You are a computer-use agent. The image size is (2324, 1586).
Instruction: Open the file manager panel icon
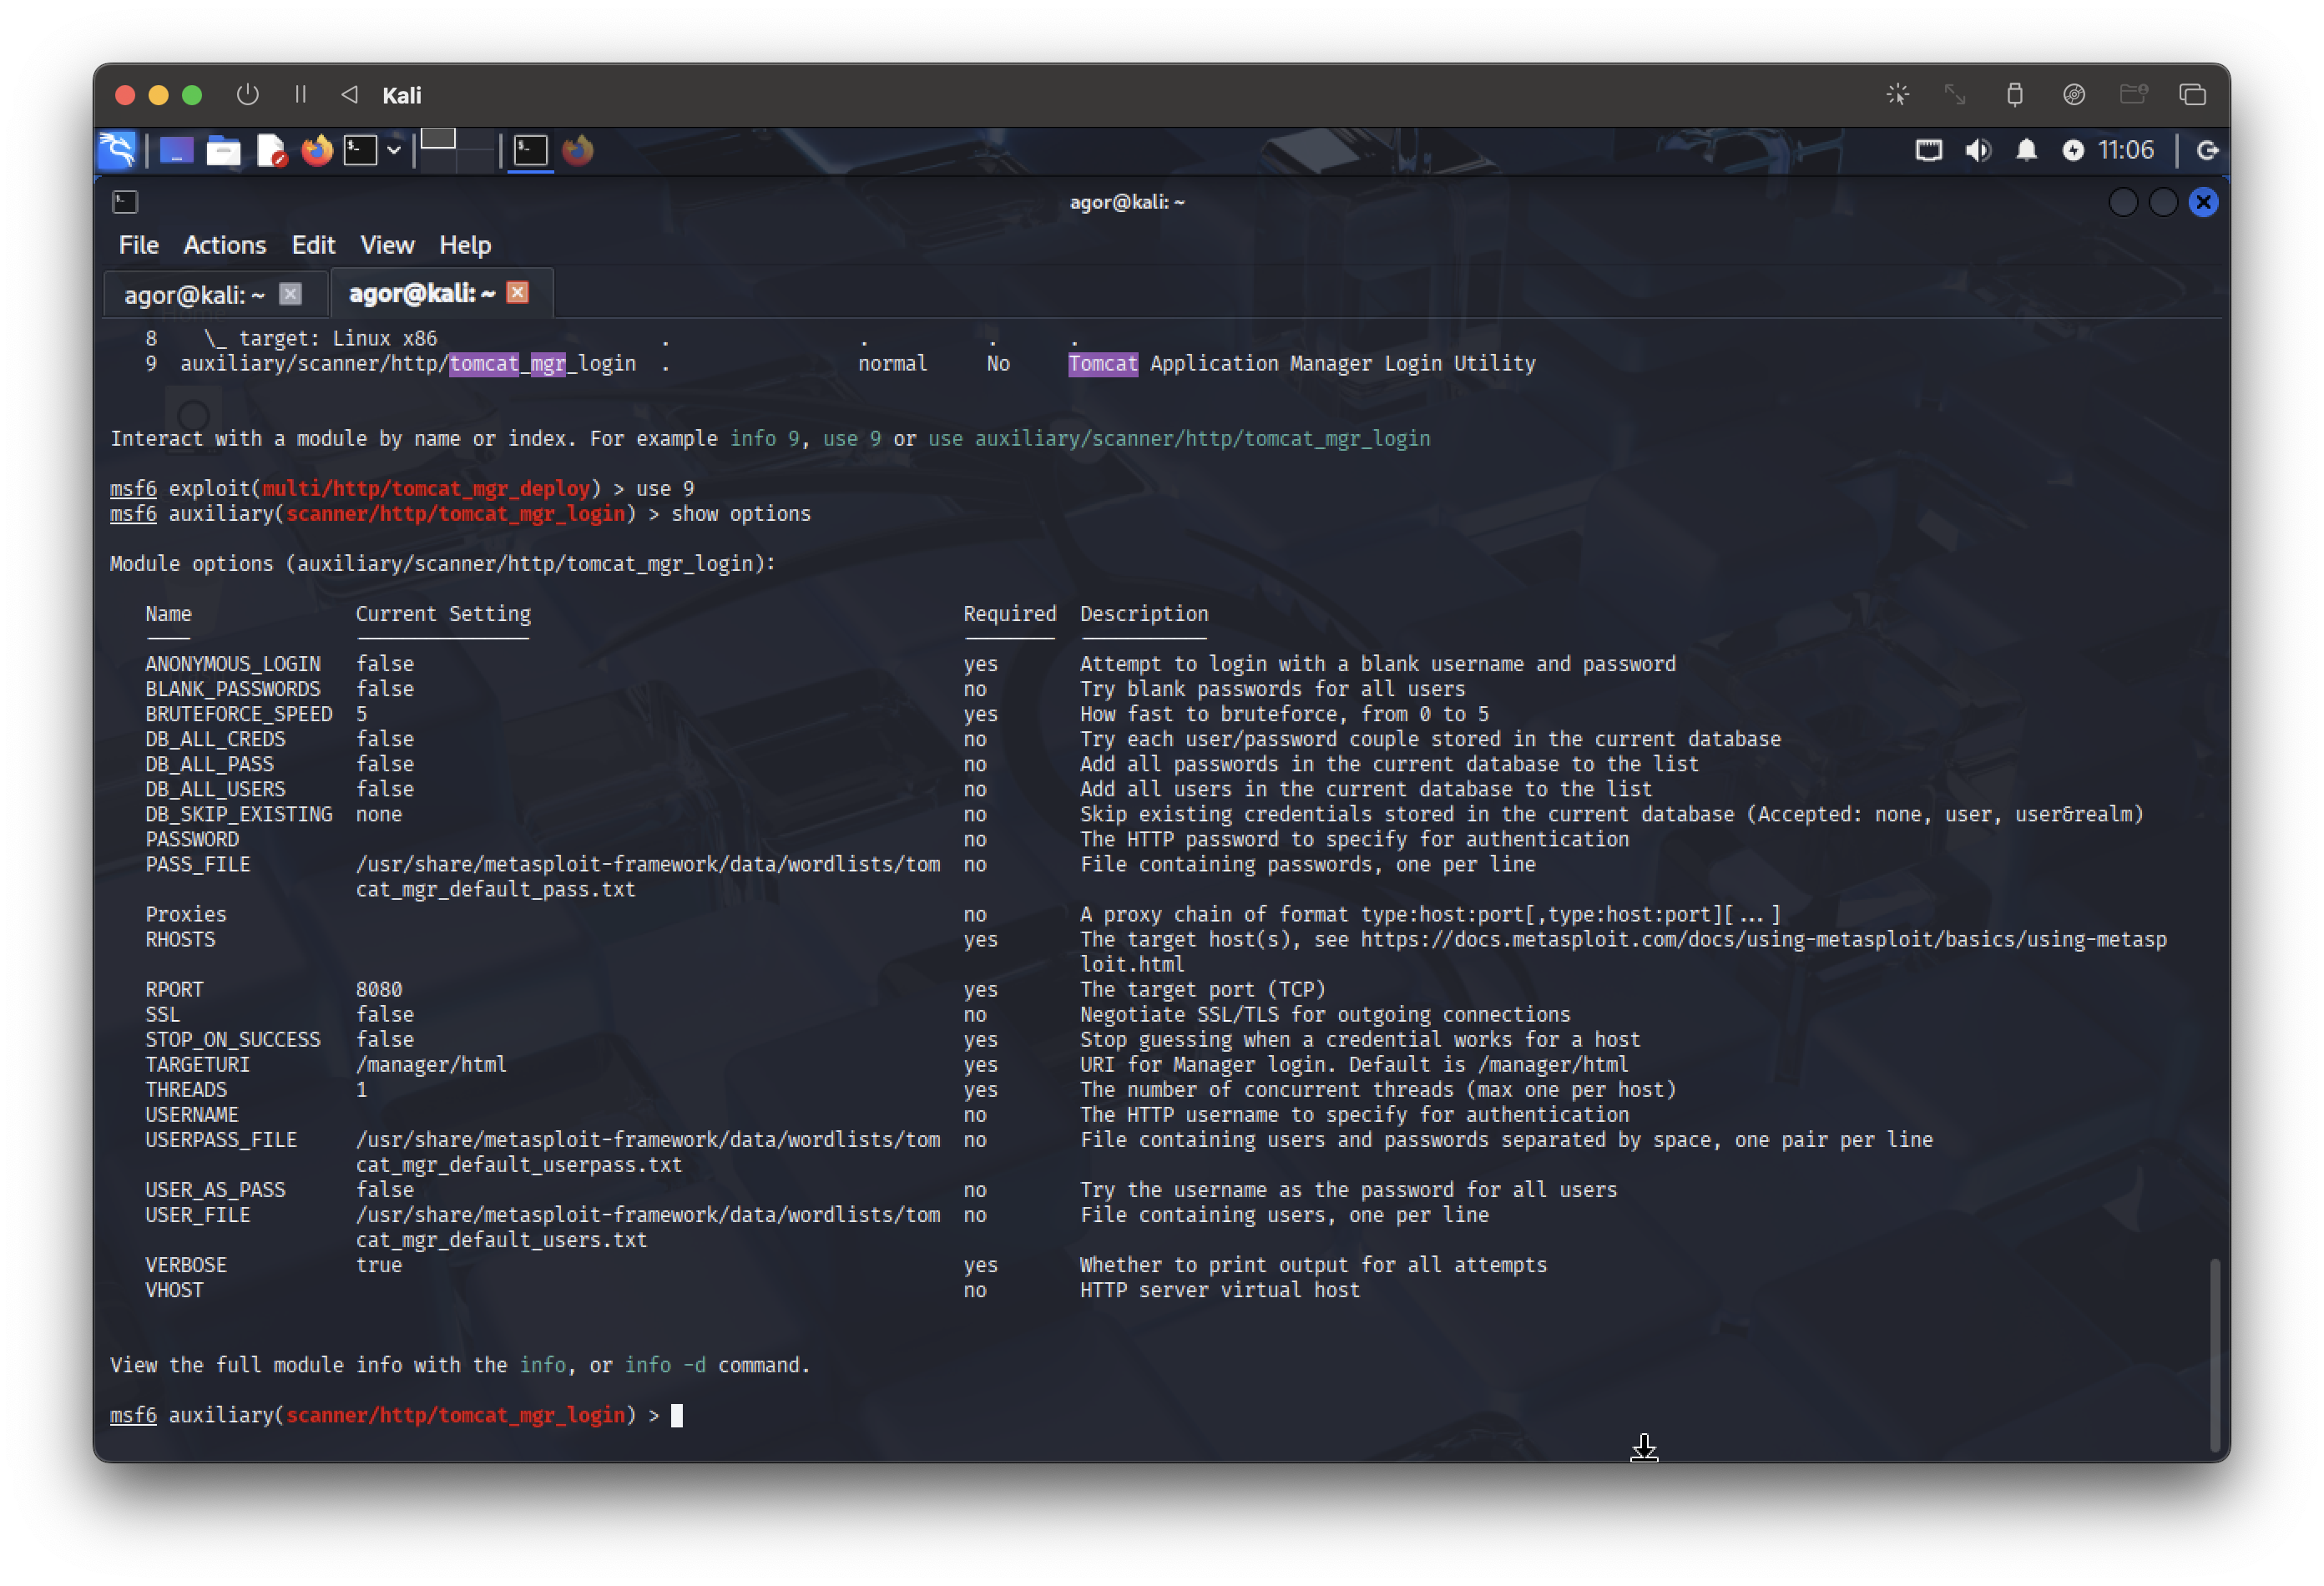(x=223, y=151)
